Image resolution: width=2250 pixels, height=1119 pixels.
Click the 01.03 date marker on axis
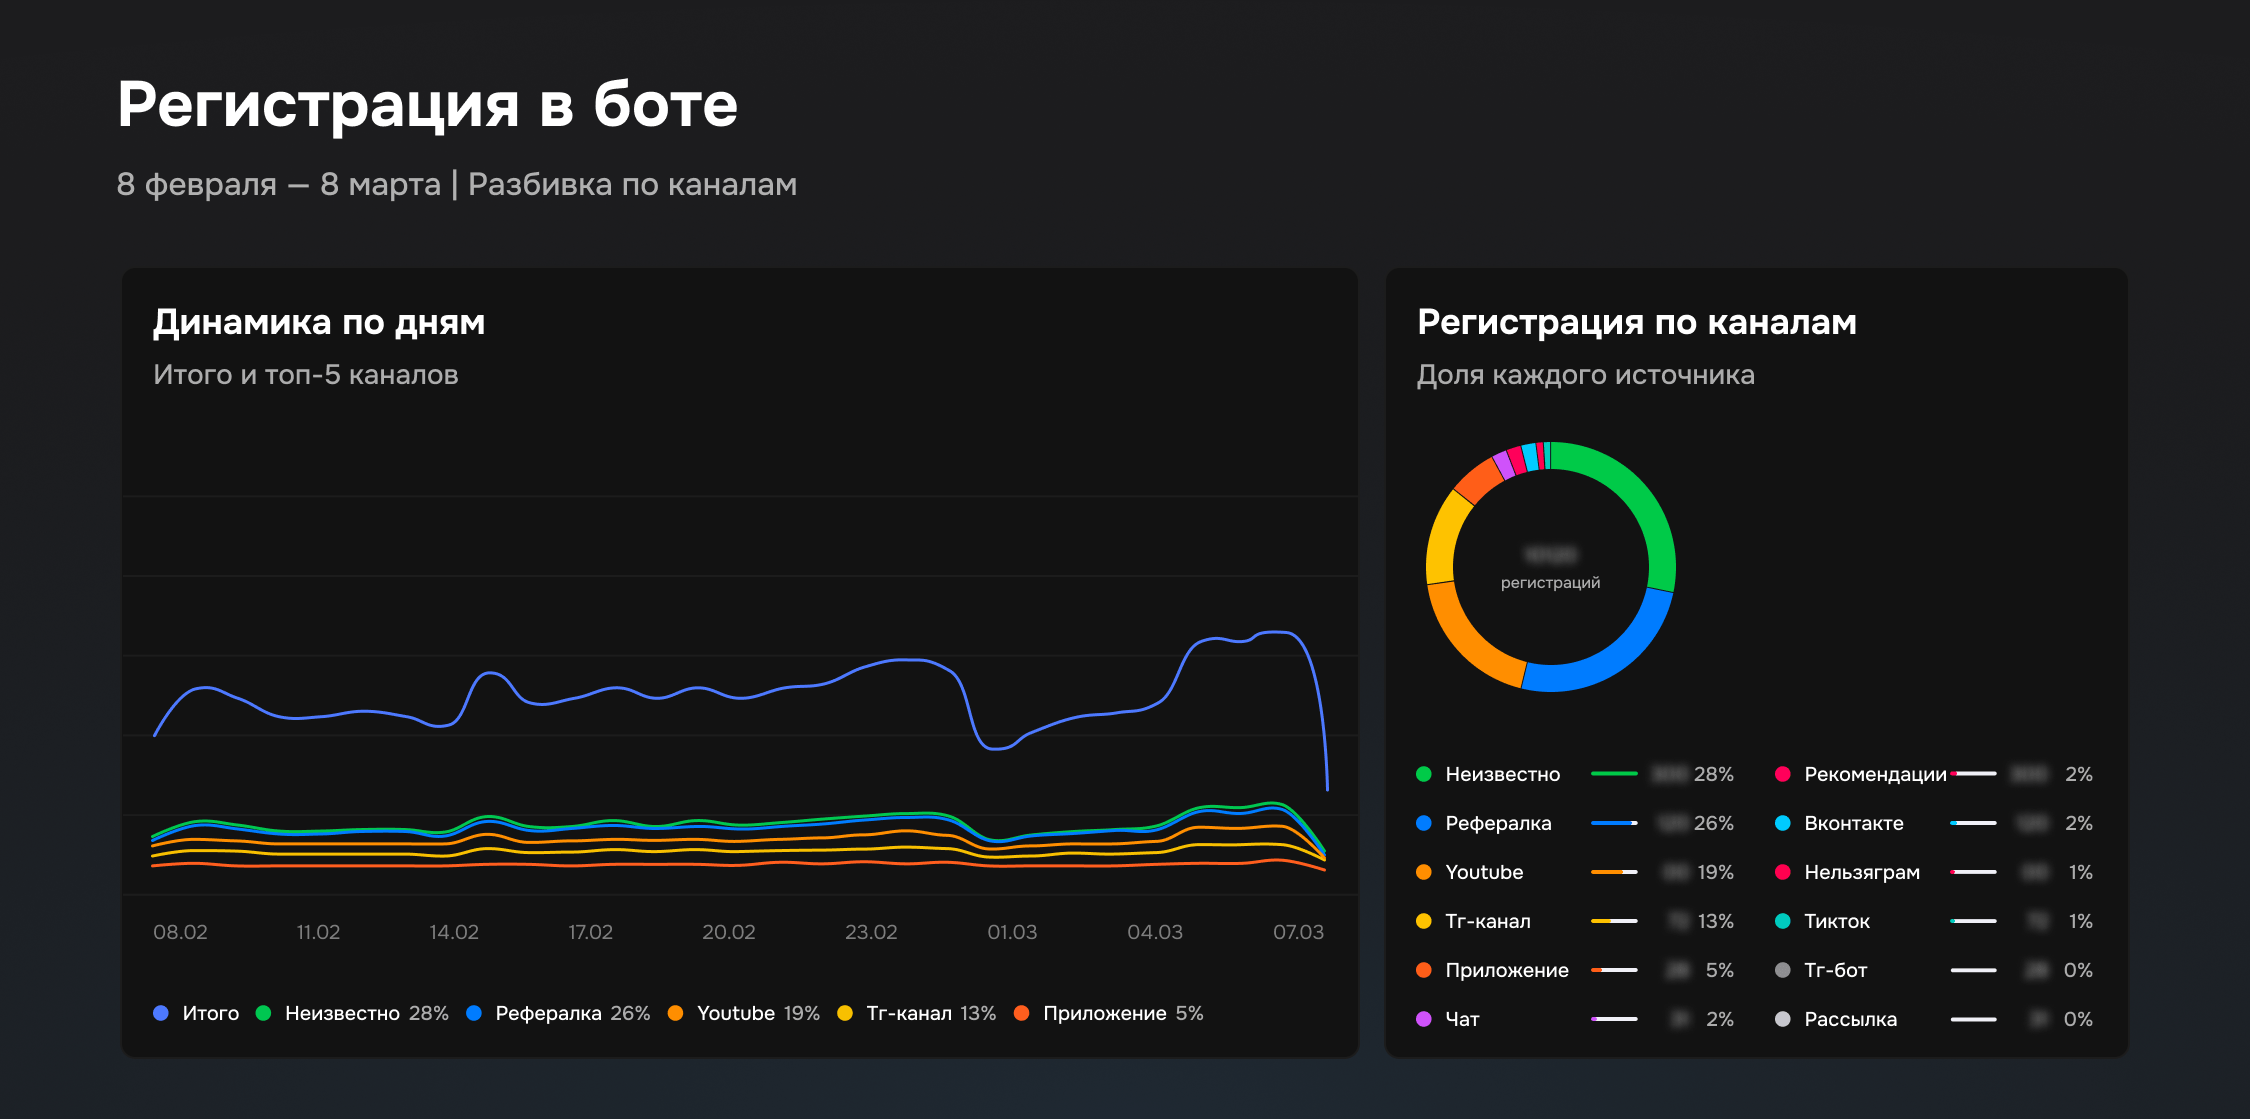pos(1012,932)
